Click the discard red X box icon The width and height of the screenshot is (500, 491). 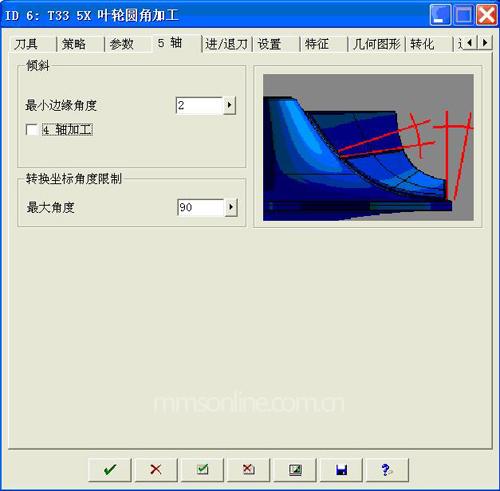point(249,470)
